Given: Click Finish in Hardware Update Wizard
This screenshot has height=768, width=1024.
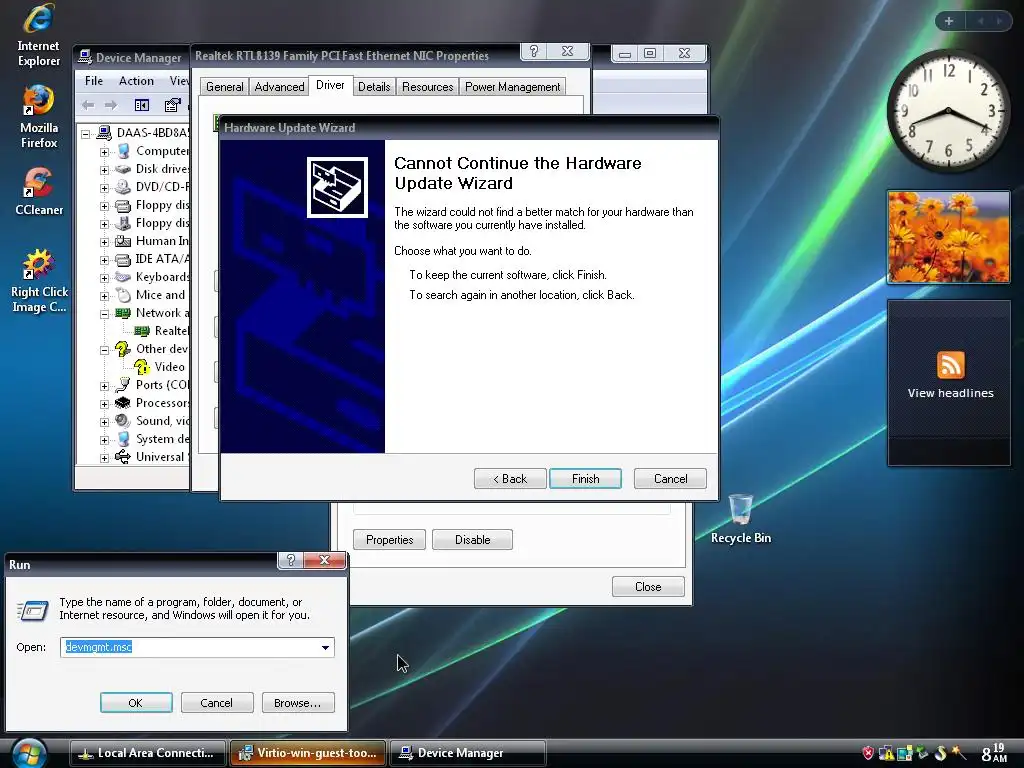Looking at the screenshot, I should 585,479.
